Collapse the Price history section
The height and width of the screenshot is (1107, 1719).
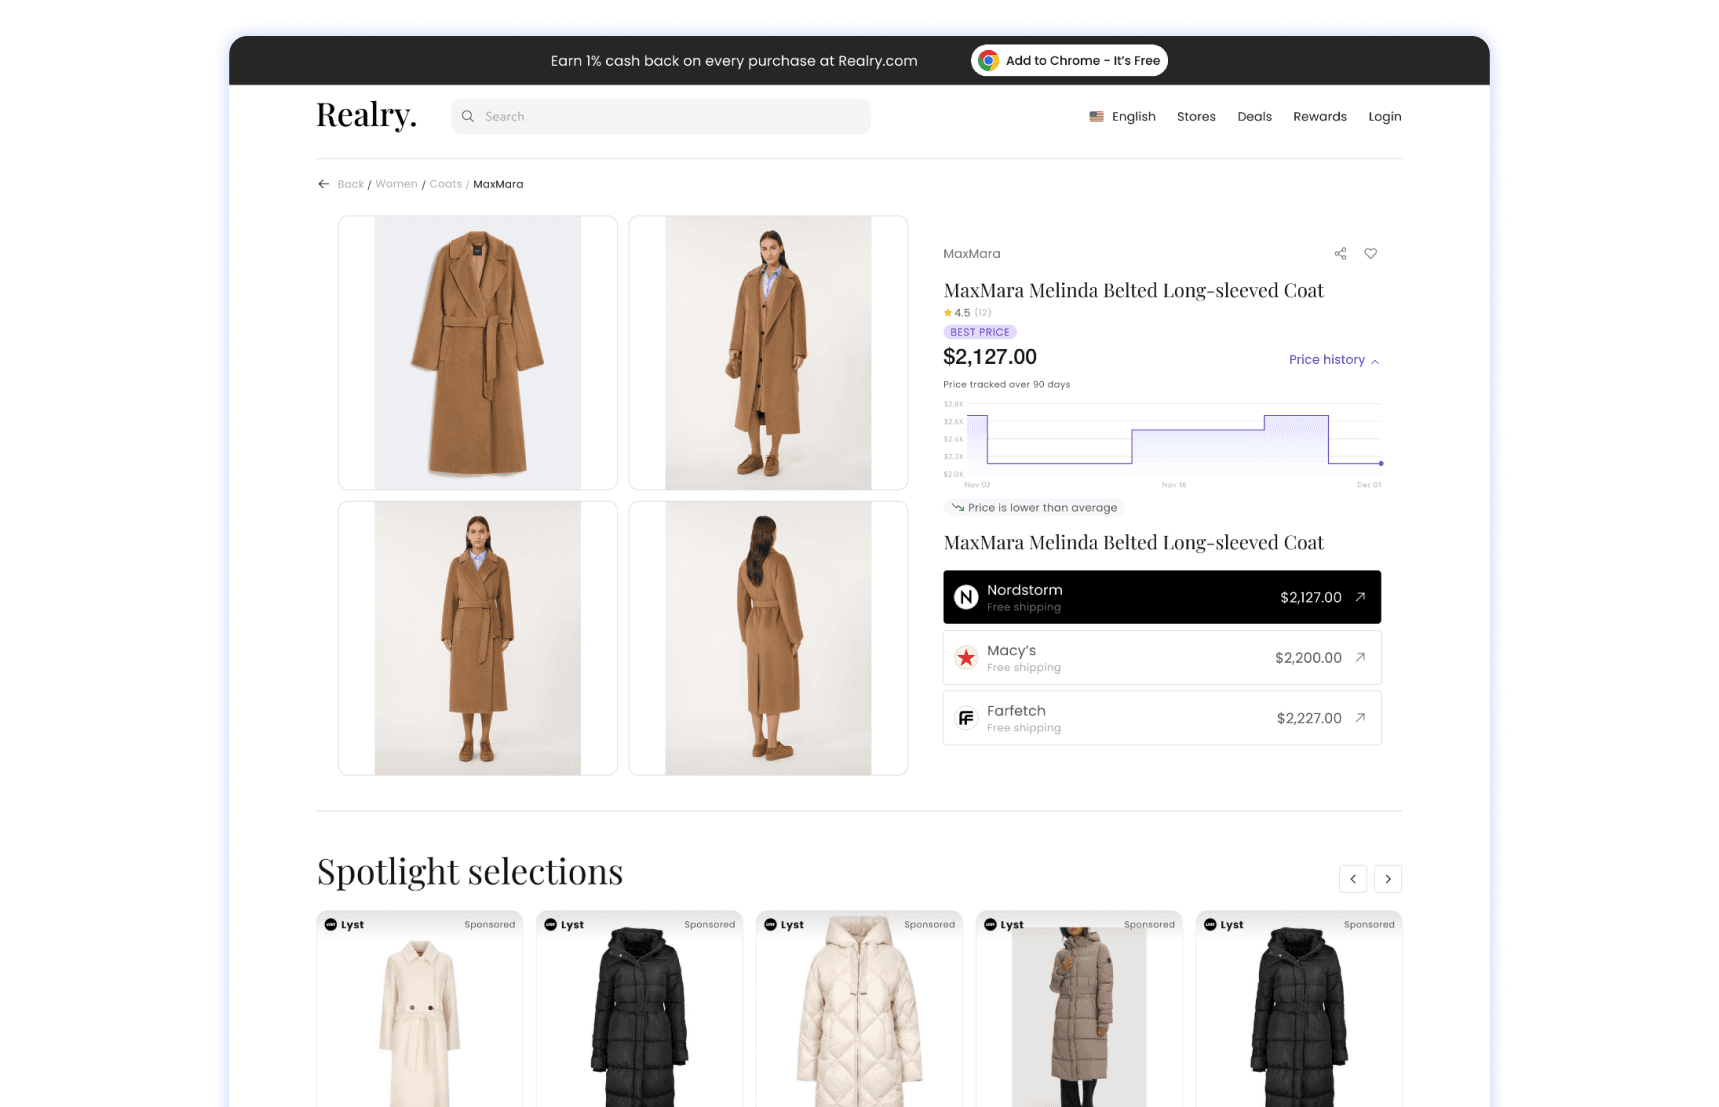1334,360
